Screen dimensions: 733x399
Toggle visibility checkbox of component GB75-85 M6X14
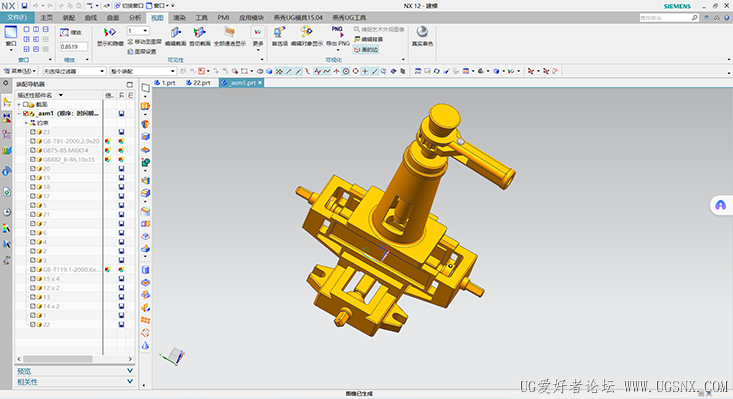coord(33,150)
